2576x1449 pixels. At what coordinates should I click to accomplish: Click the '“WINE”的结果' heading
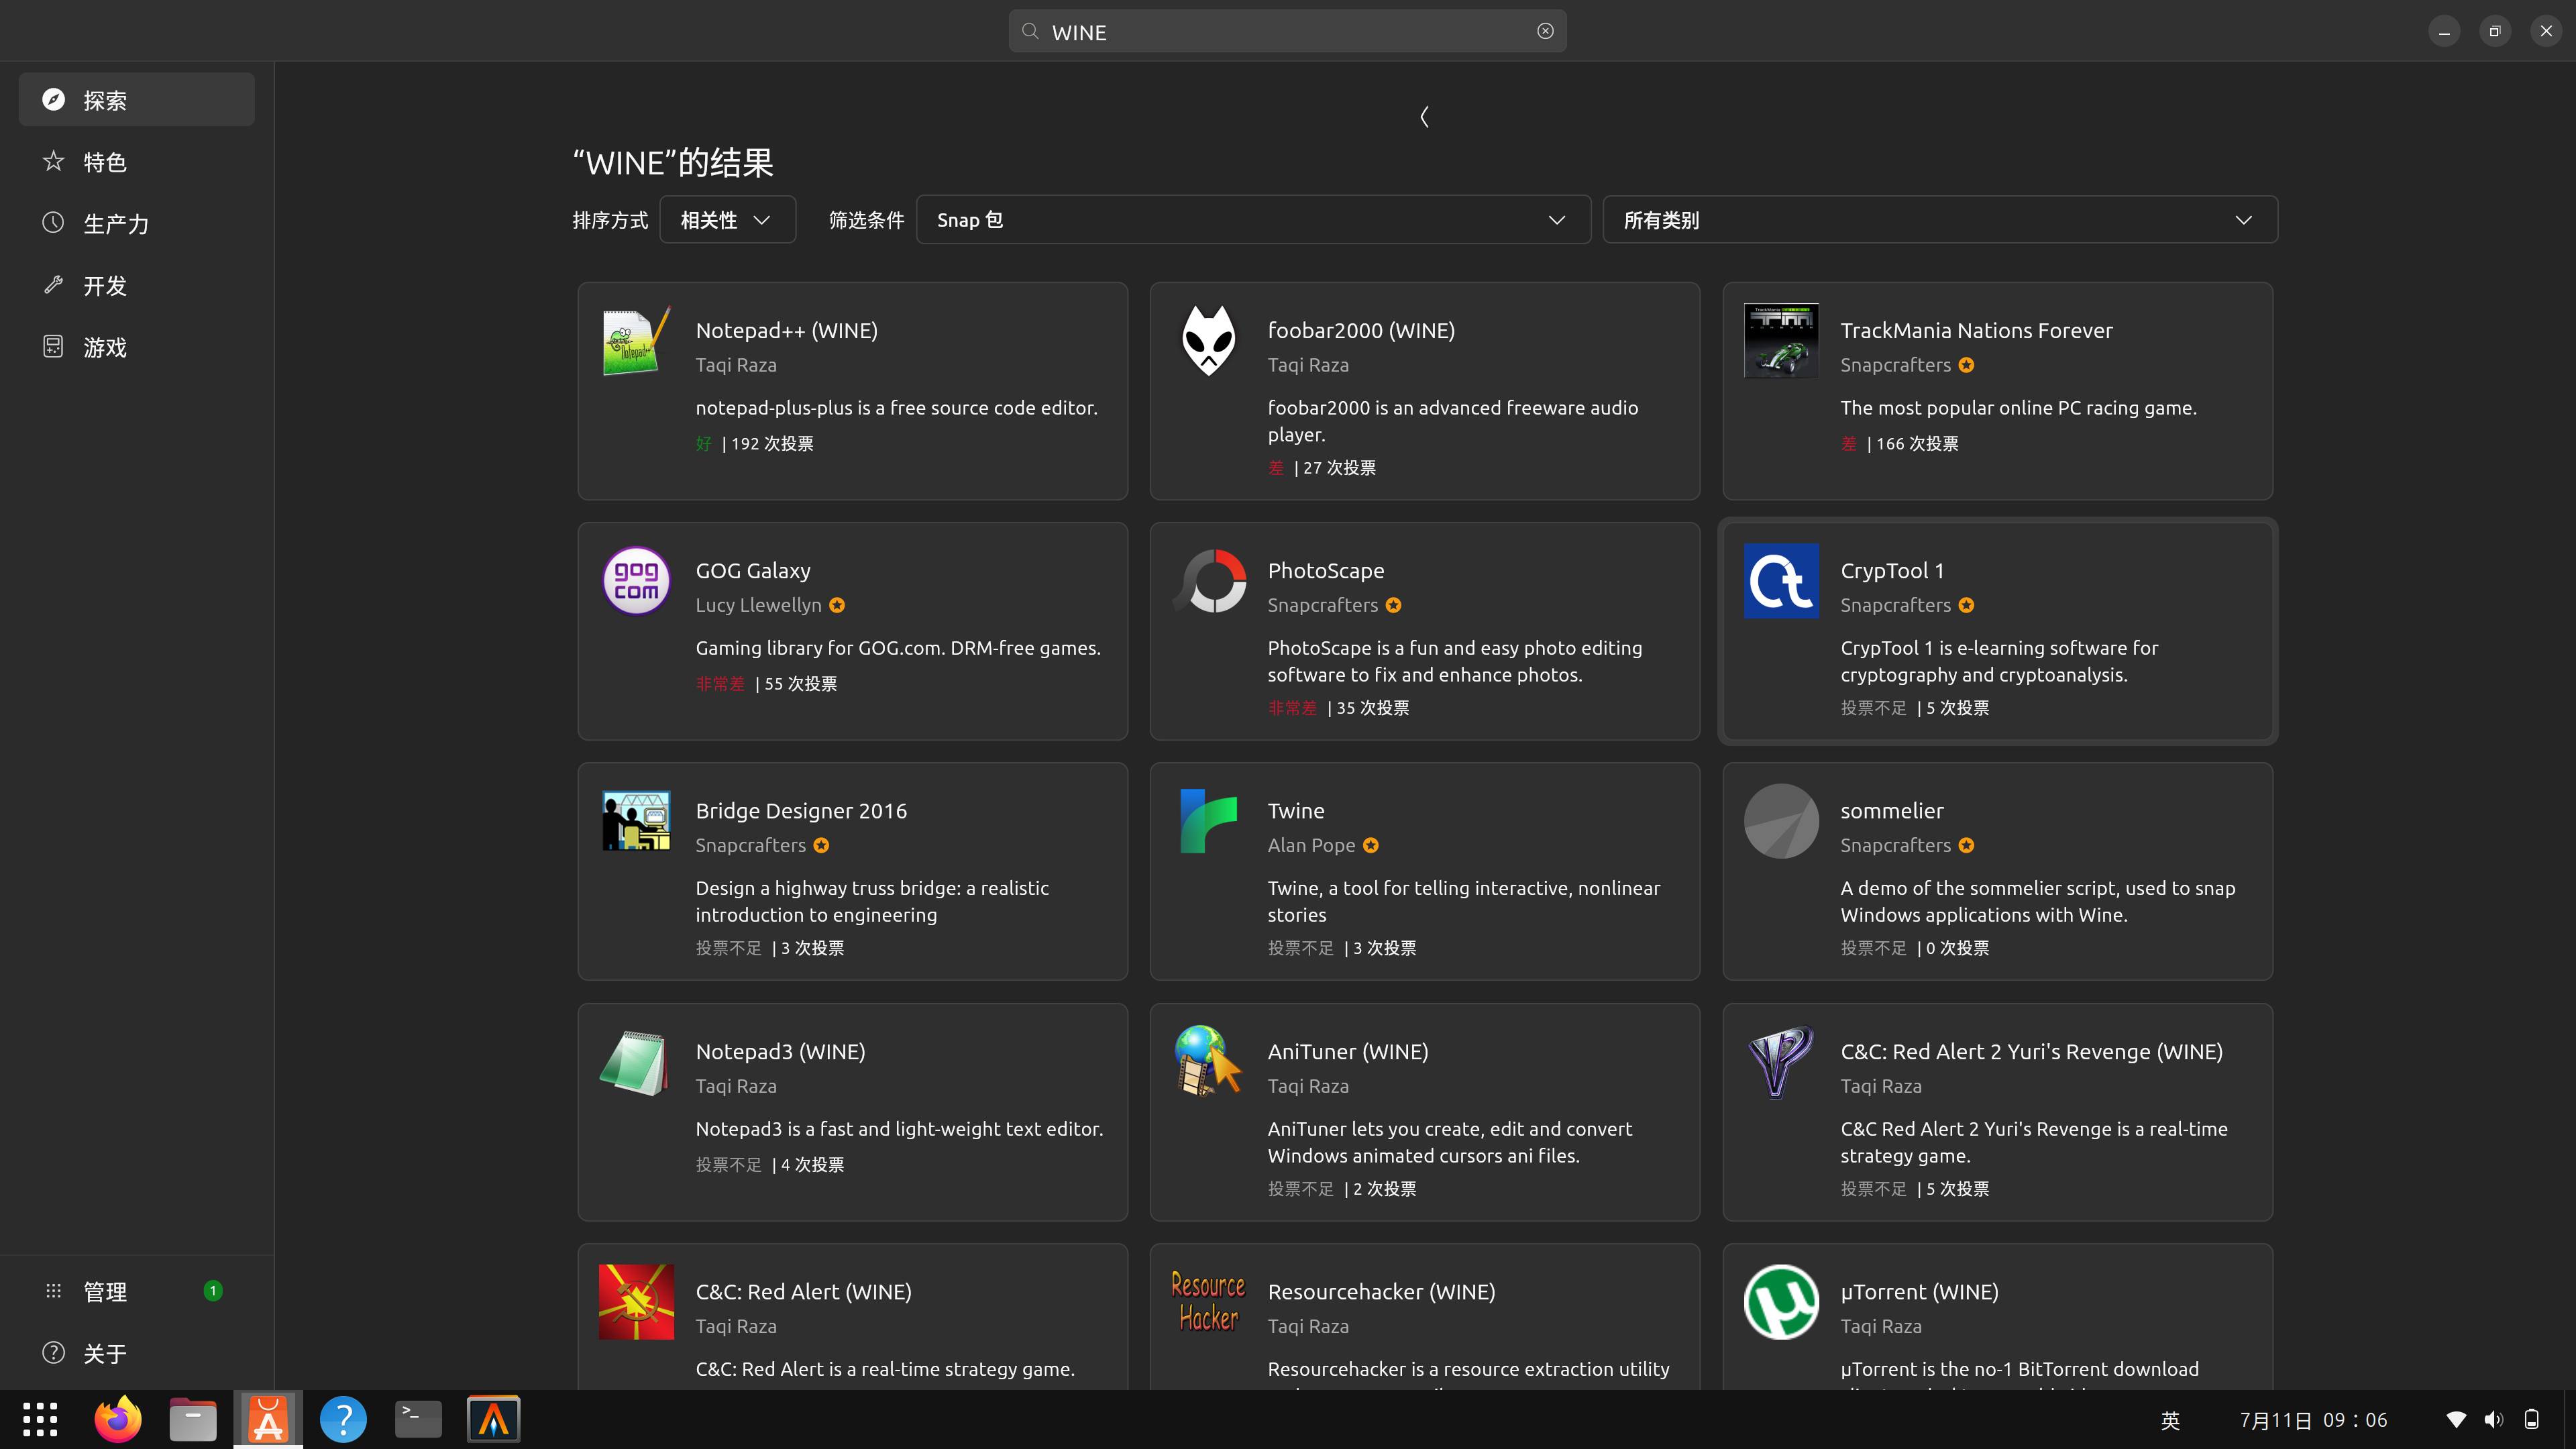(x=673, y=162)
